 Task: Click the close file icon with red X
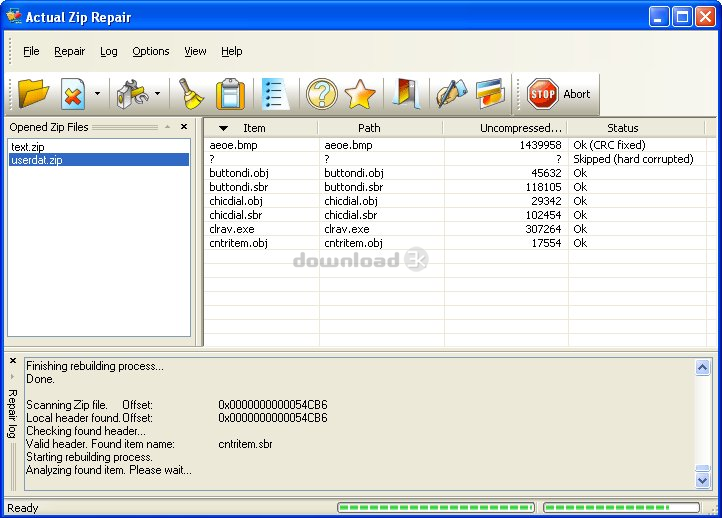73,93
